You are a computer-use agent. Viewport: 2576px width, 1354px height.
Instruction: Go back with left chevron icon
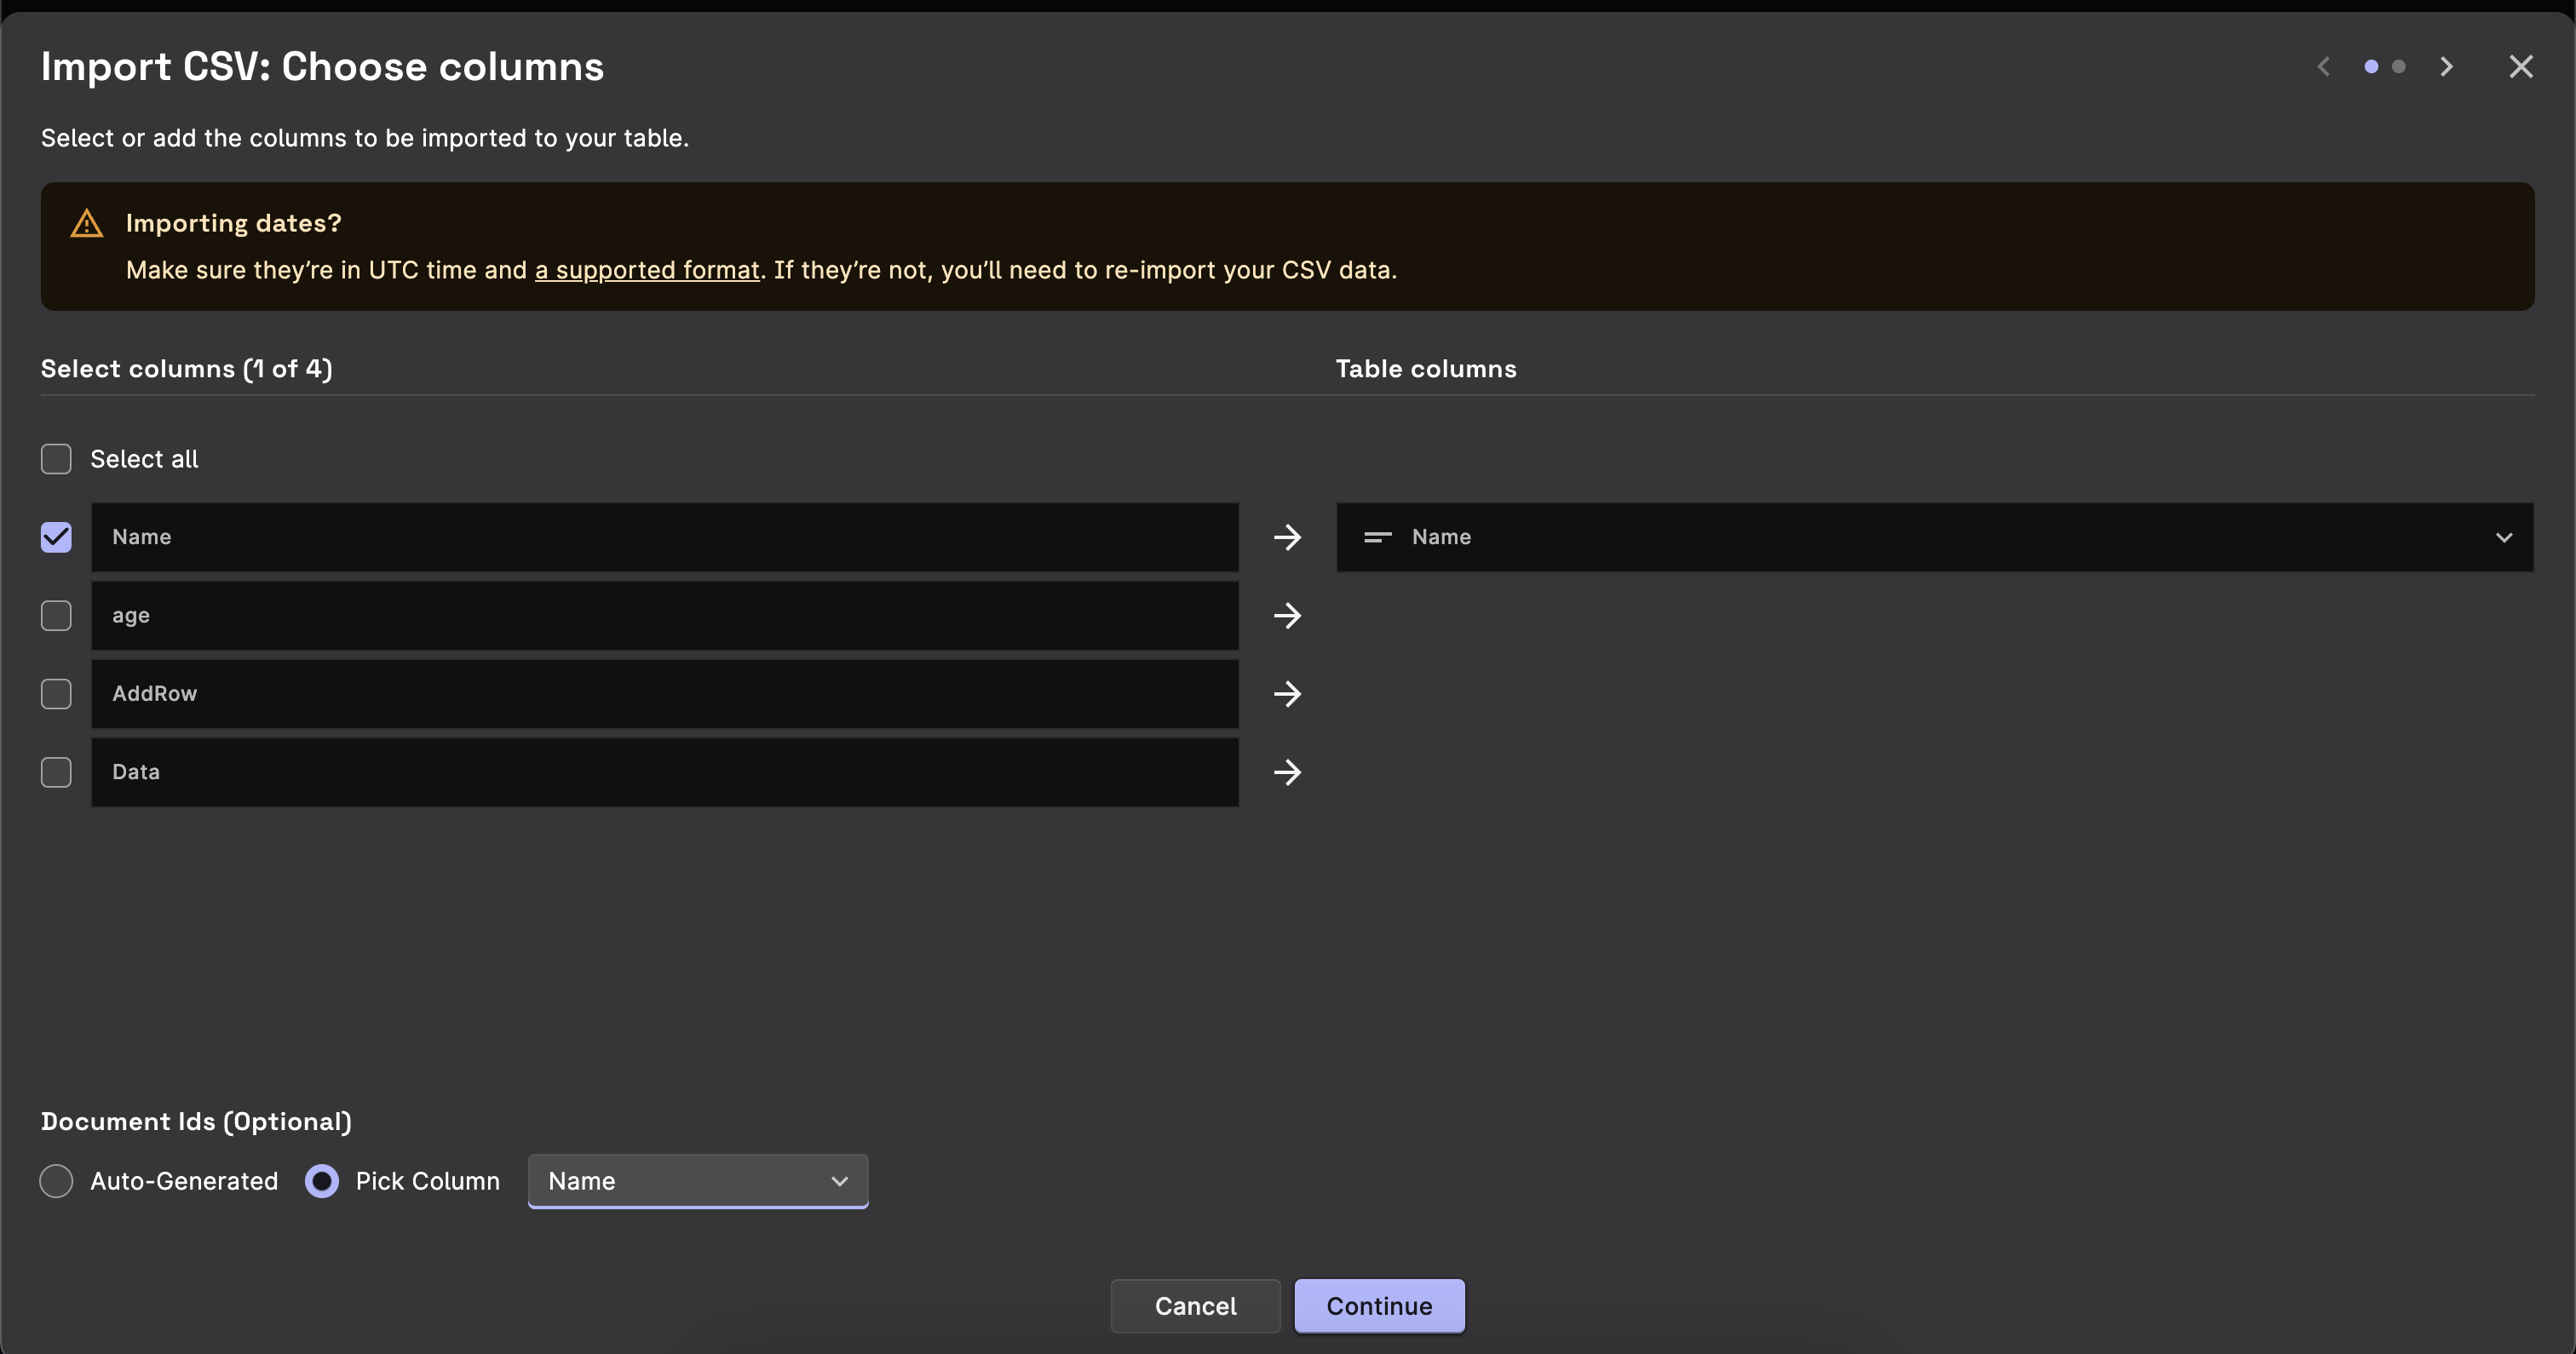pos(2324,67)
